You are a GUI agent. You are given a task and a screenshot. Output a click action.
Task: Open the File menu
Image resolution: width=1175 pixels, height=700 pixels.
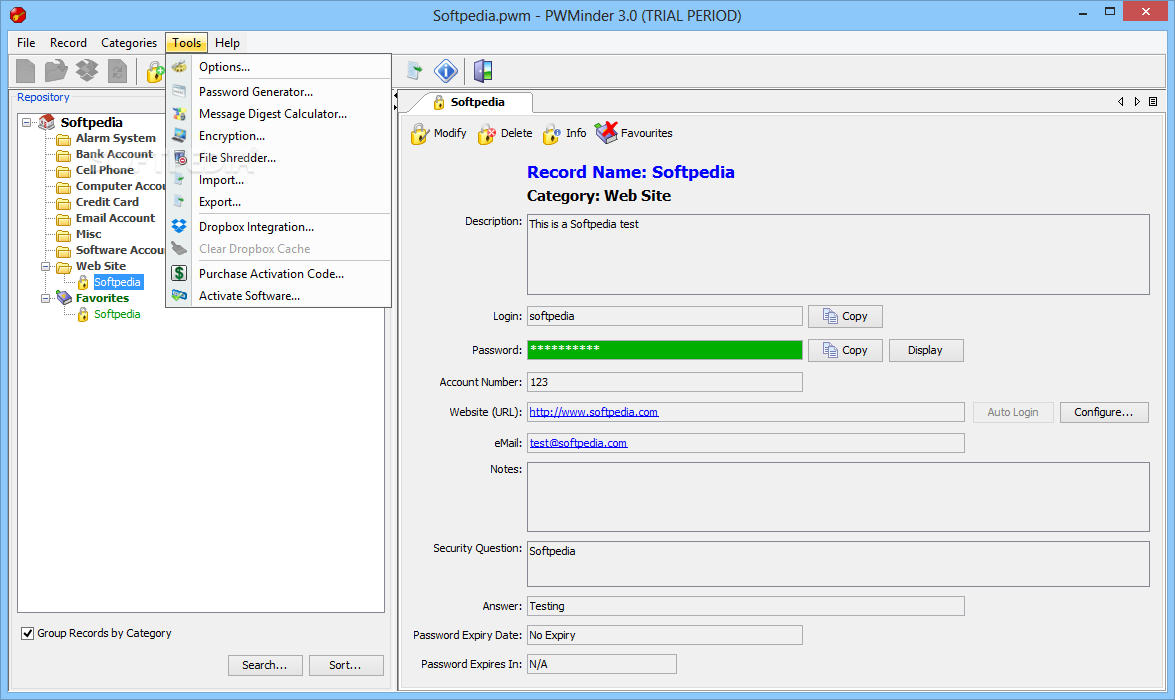(x=26, y=43)
